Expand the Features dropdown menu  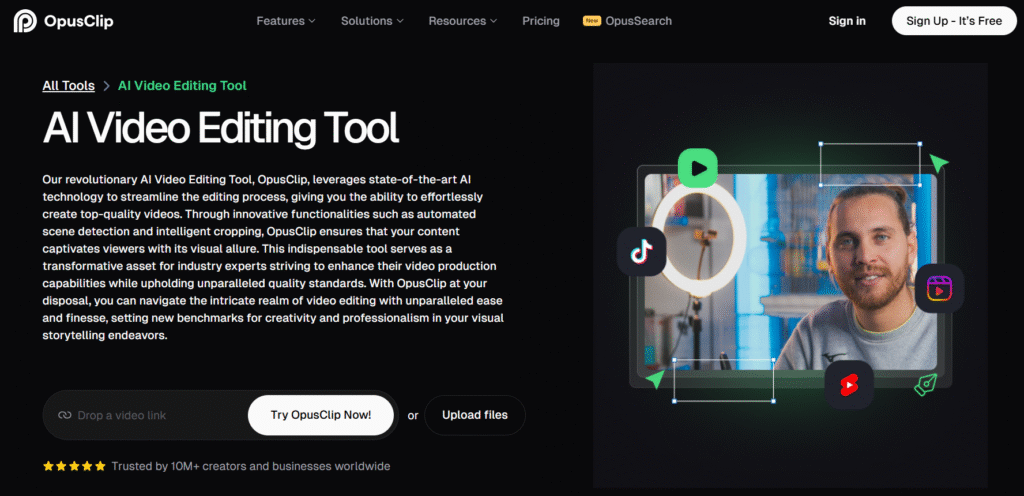click(x=286, y=21)
